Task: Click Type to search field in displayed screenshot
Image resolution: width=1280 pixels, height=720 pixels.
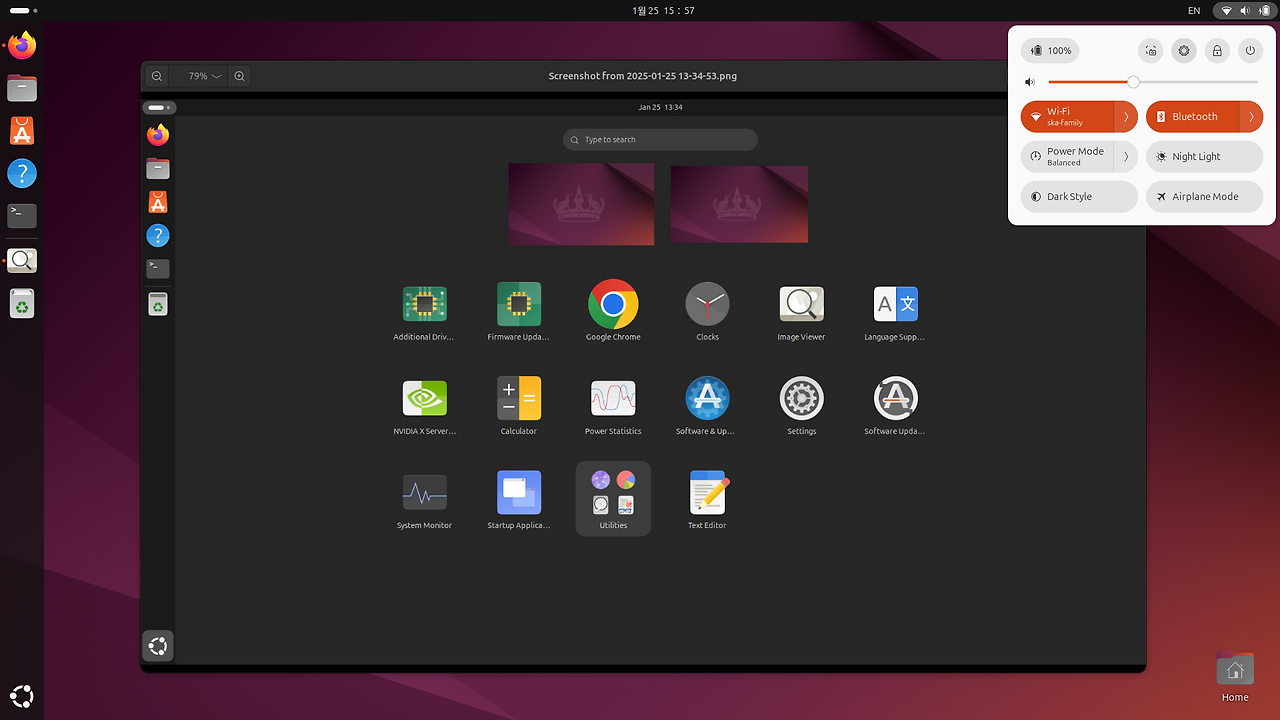Action: coord(660,140)
